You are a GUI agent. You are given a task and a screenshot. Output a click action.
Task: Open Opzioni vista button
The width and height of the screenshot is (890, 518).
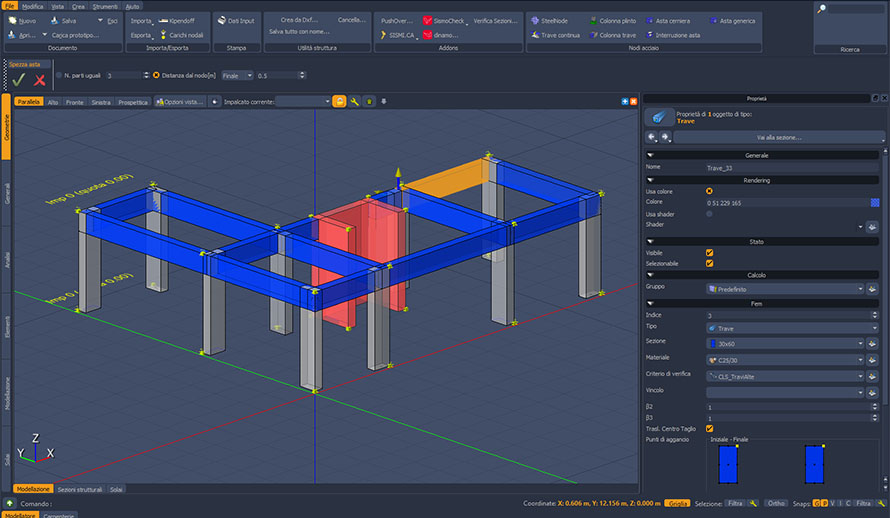tap(180, 102)
